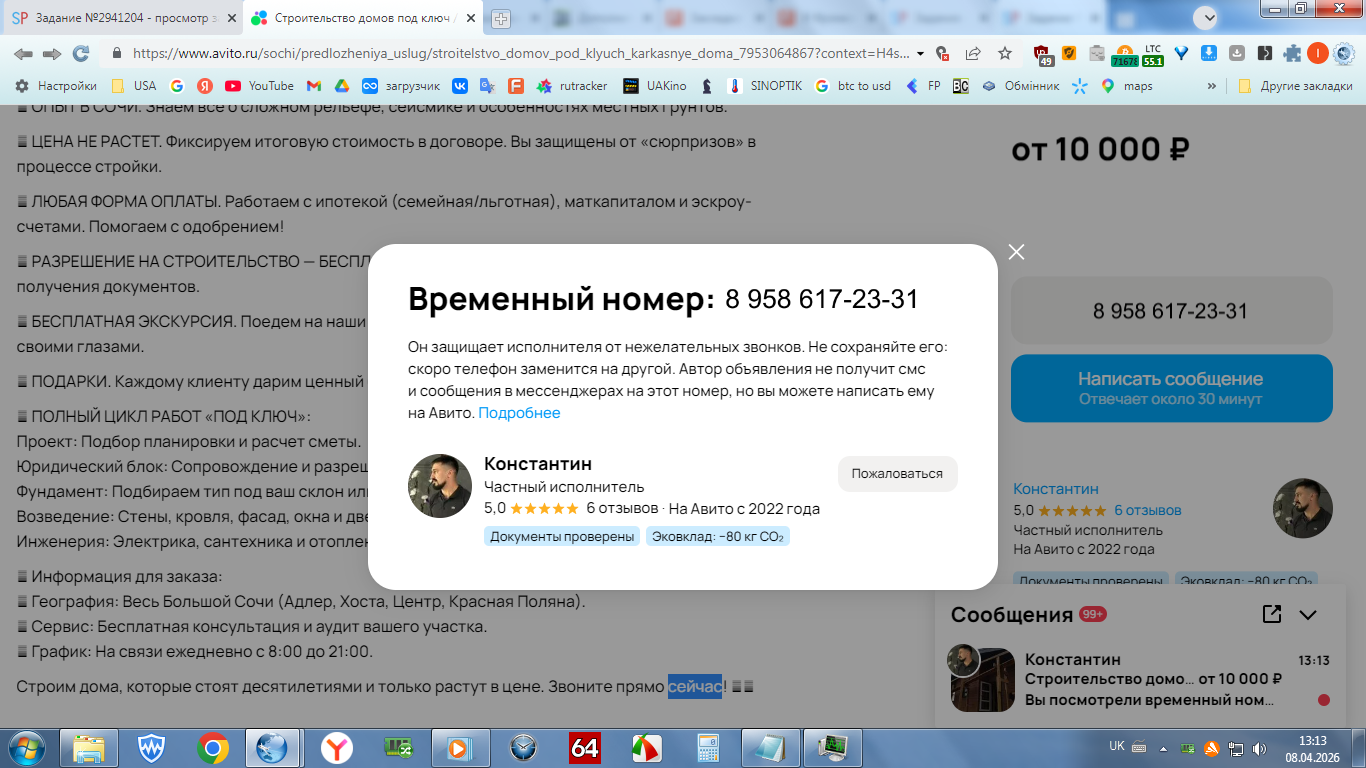The height and width of the screenshot is (768, 1366).
Task: Bookmark this page with the star icon
Action: coord(1005,54)
